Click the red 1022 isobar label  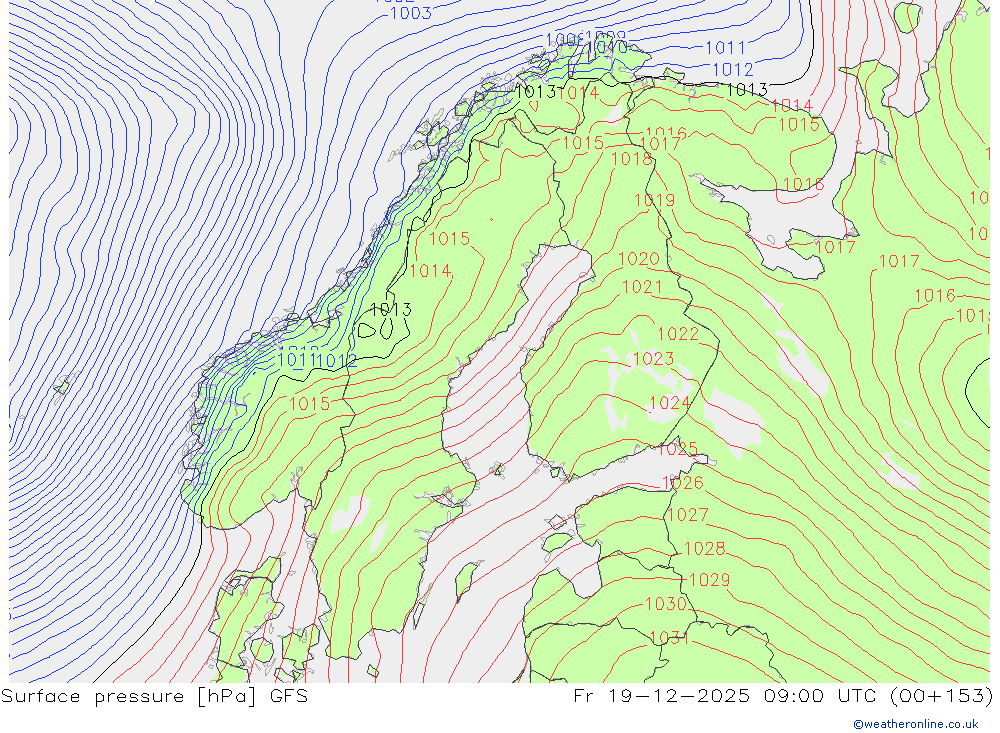pyautogui.click(x=678, y=334)
